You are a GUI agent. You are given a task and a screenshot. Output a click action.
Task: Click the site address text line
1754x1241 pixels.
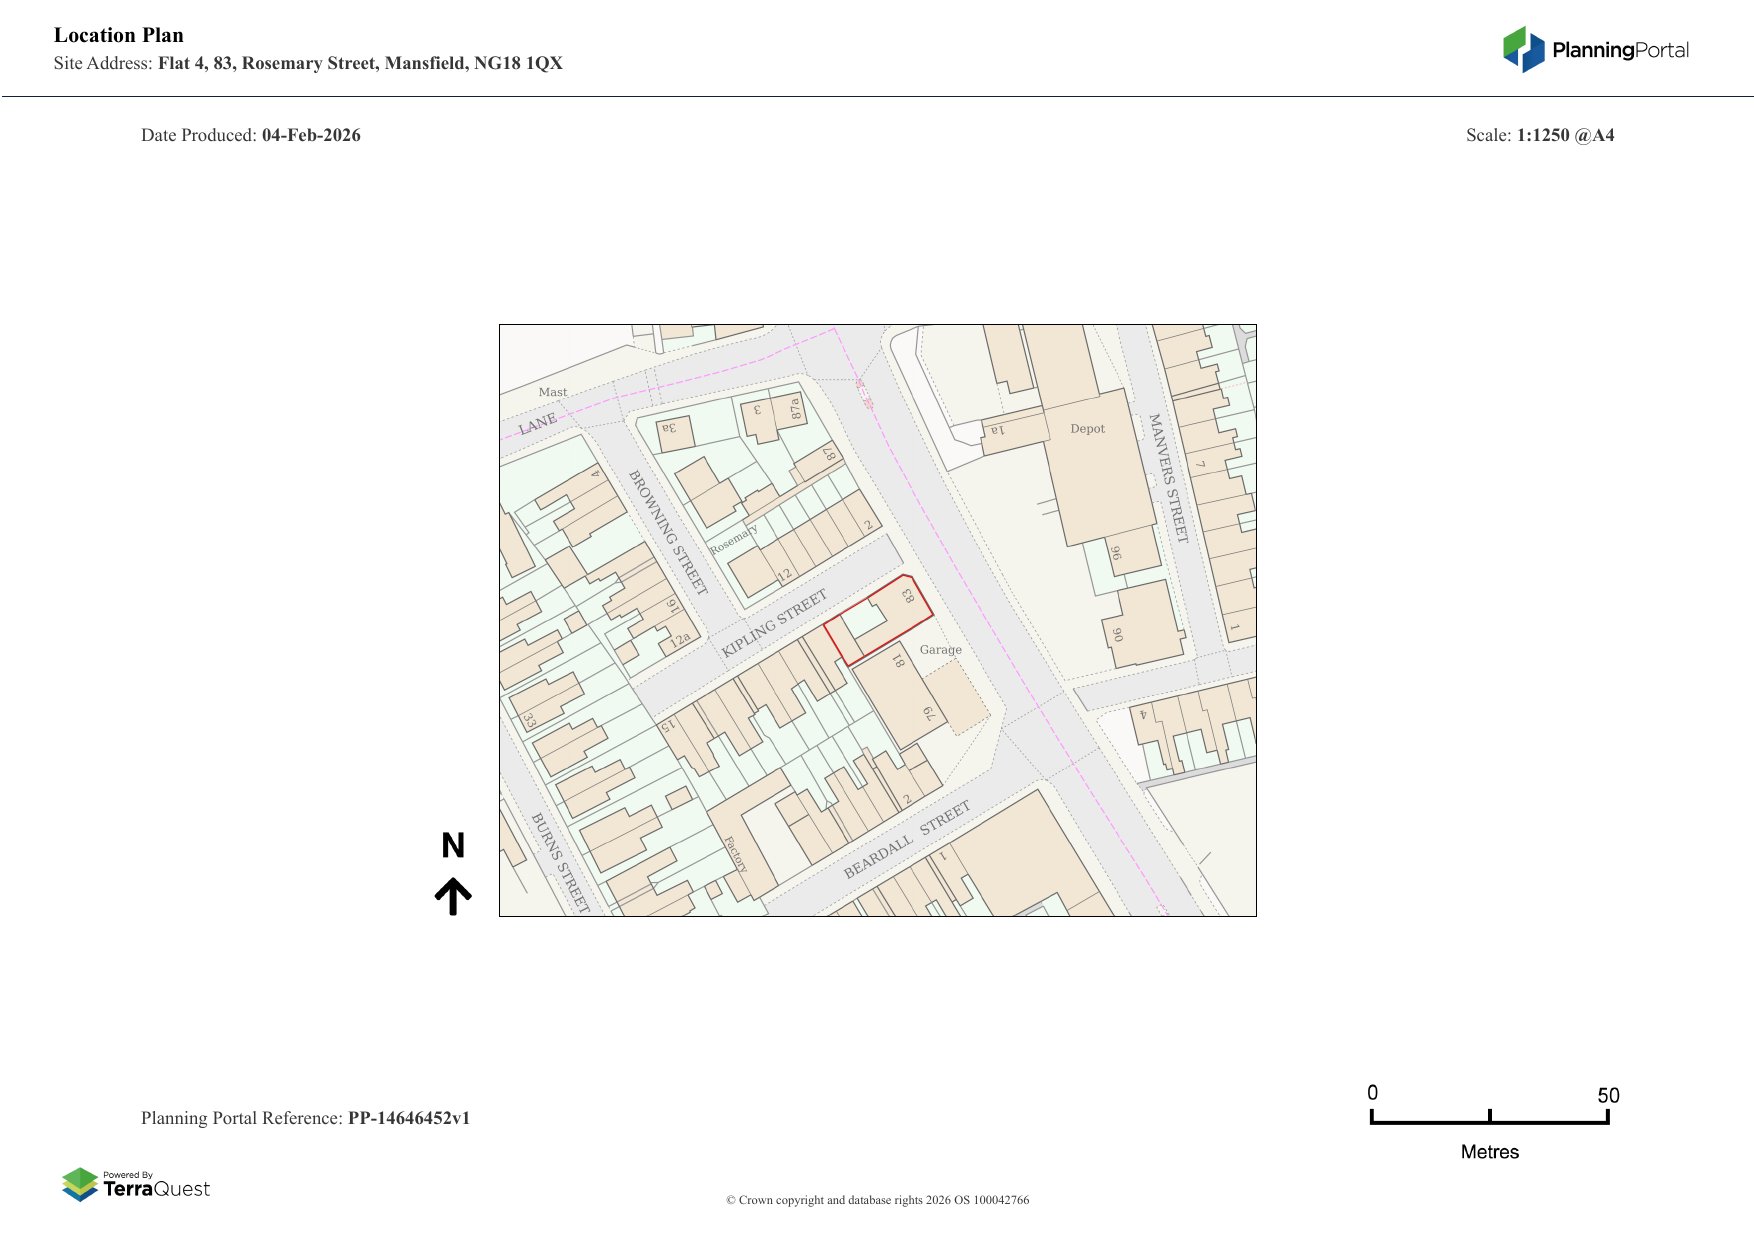pyautogui.click(x=308, y=63)
